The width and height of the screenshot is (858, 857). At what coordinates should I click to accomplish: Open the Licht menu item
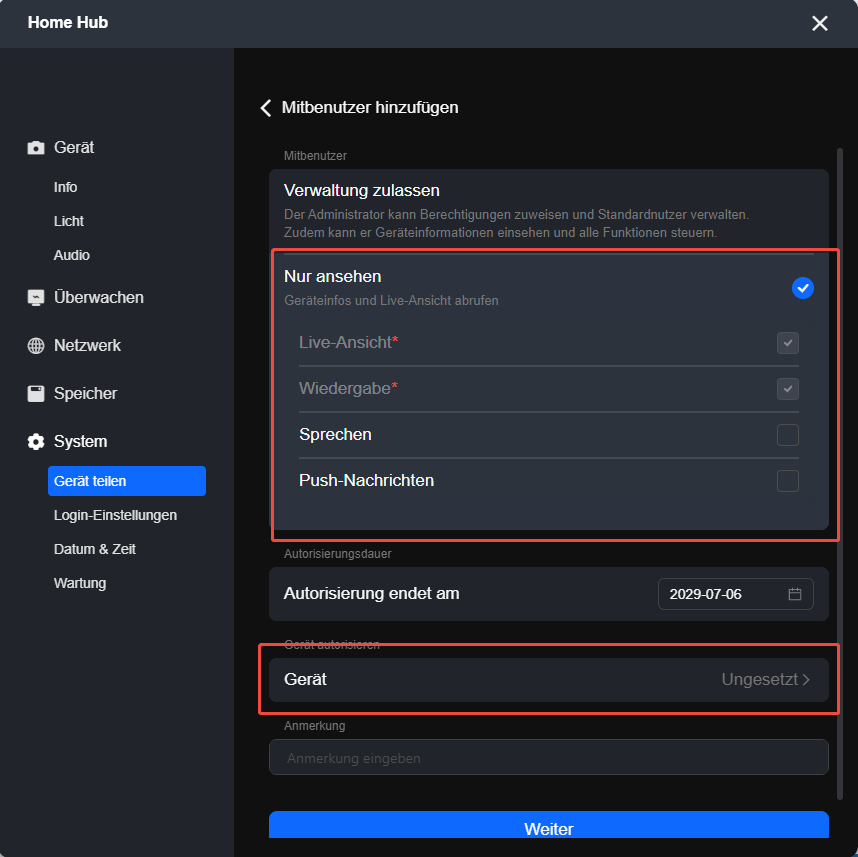pos(69,221)
